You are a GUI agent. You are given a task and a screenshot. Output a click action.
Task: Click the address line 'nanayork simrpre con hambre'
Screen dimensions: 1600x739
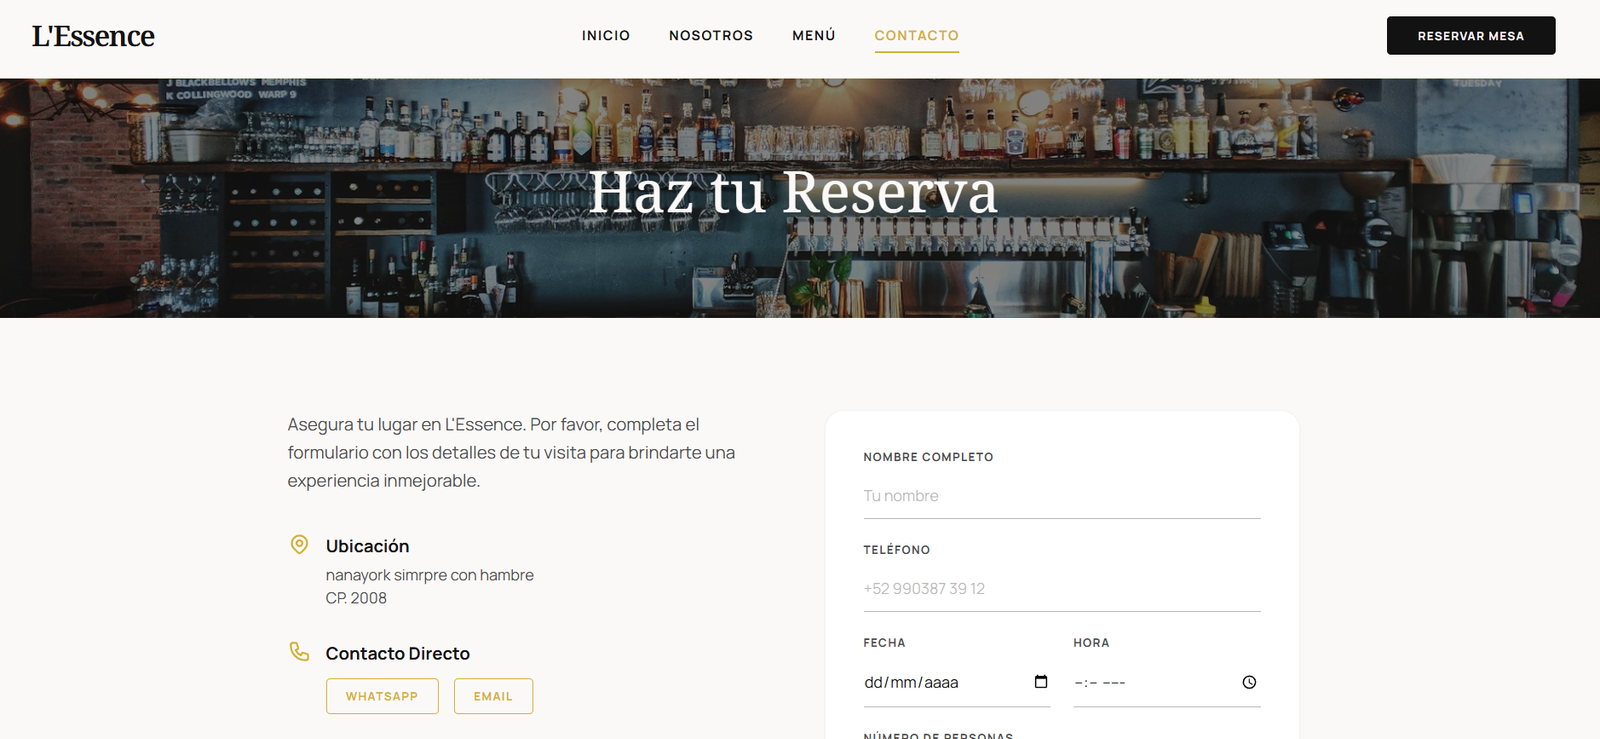pyautogui.click(x=430, y=575)
